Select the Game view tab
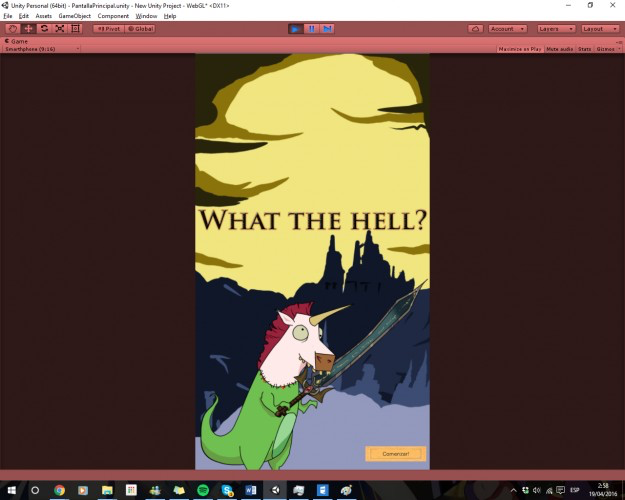Screen dimensions: 625x500 tap(16, 41)
